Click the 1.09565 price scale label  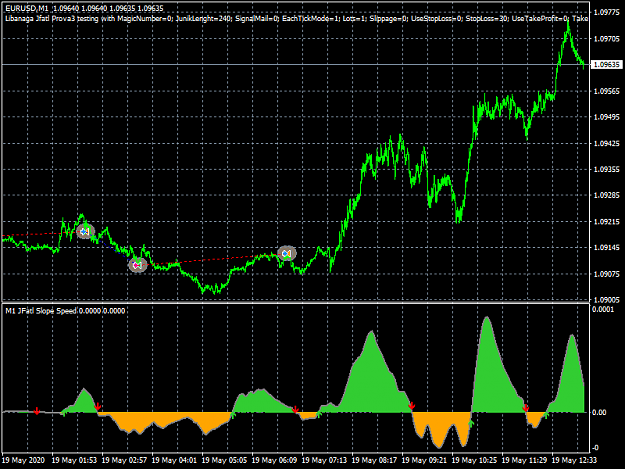(607, 91)
